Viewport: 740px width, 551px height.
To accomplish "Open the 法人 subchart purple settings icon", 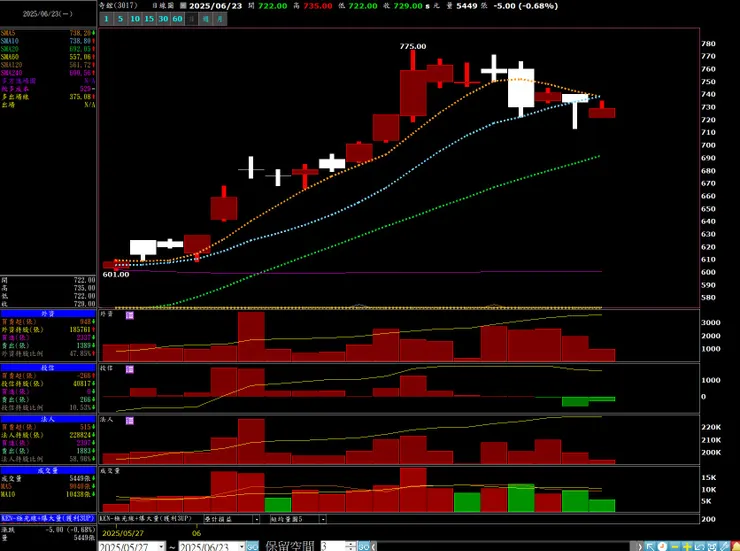I will click(x=130, y=420).
